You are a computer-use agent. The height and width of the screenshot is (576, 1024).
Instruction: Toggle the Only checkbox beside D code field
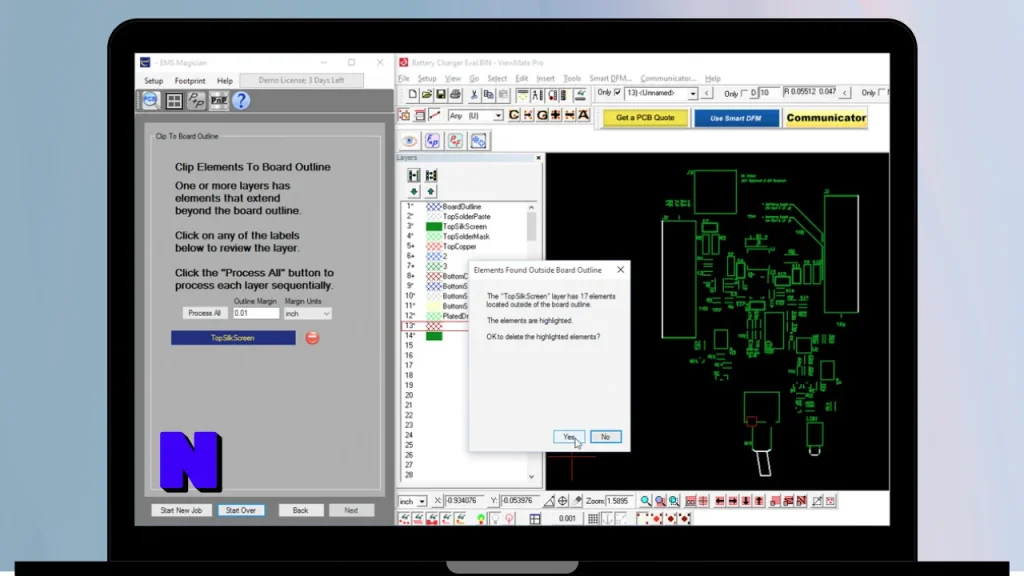pos(744,93)
